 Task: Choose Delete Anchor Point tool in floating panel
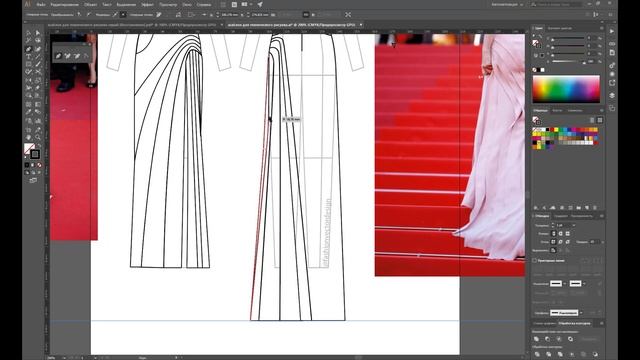(77, 56)
